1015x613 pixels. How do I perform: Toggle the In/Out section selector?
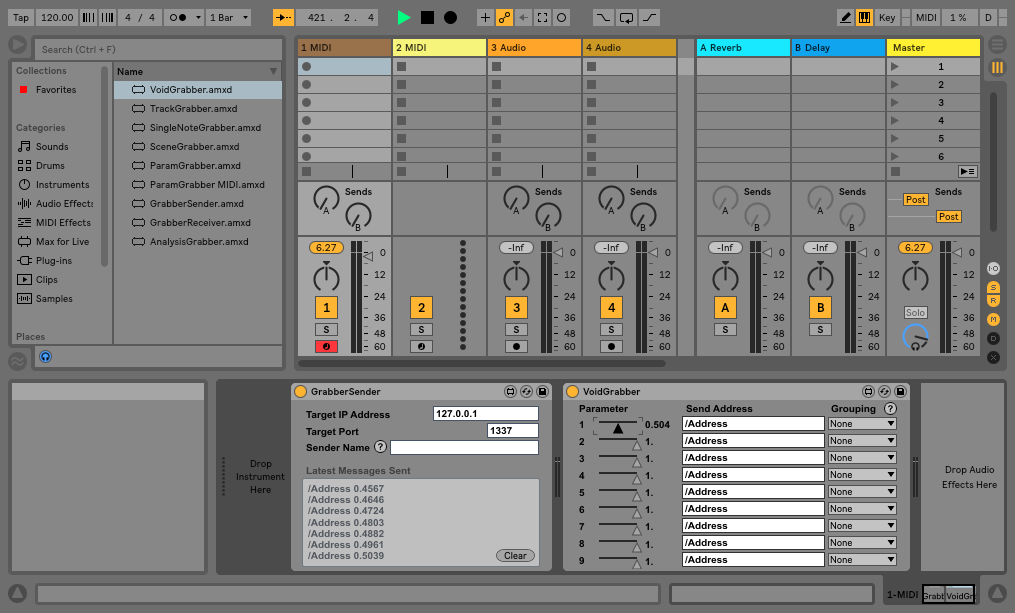994,269
